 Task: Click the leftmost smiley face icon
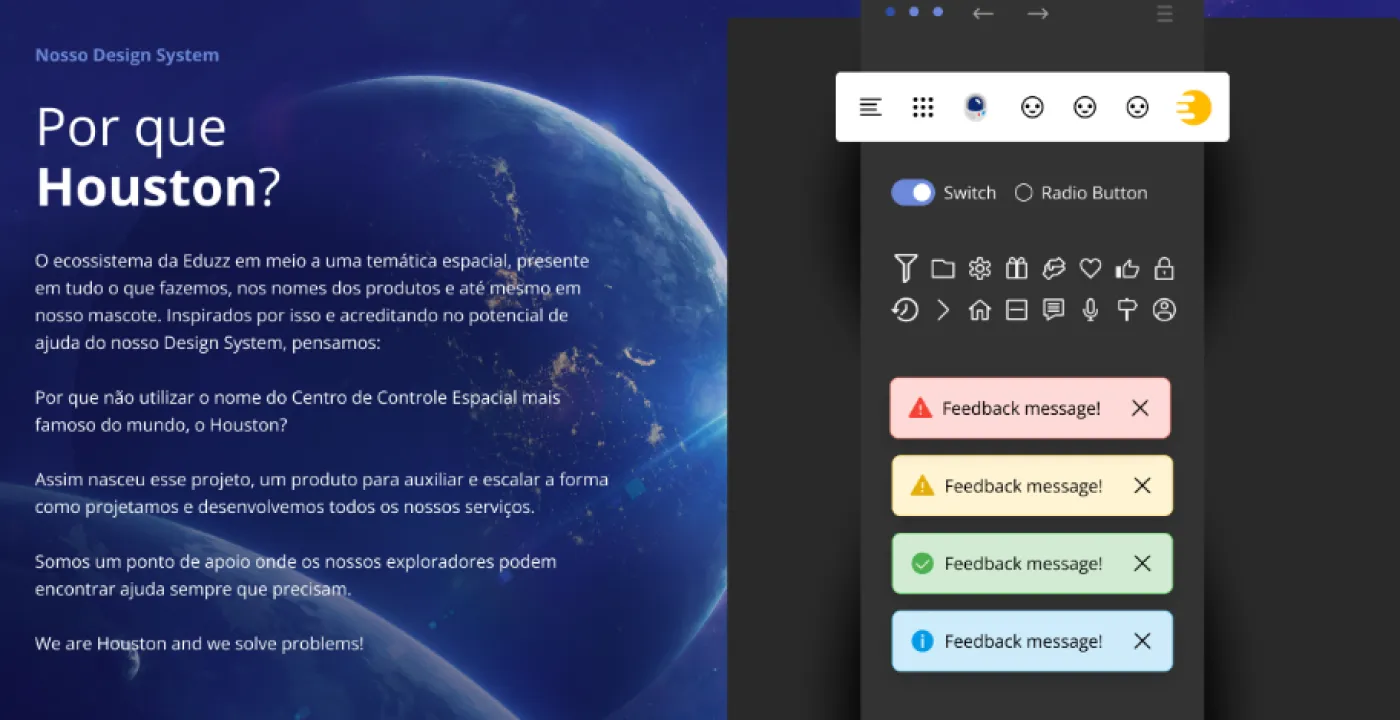click(1032, 107)
